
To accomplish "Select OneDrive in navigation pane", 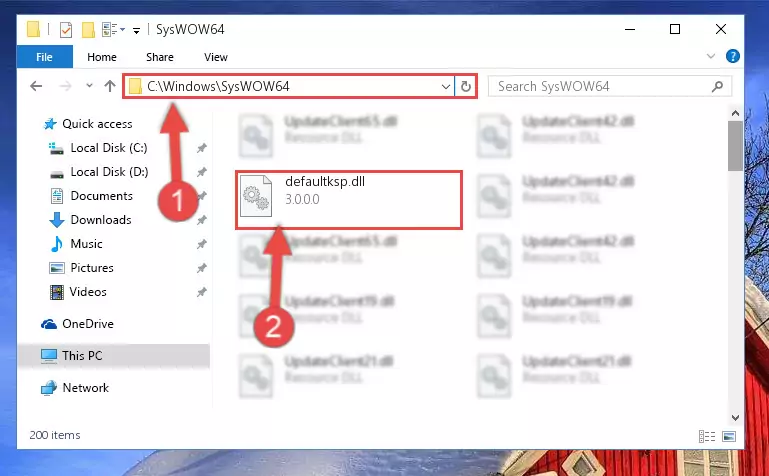I will [88, 324].
